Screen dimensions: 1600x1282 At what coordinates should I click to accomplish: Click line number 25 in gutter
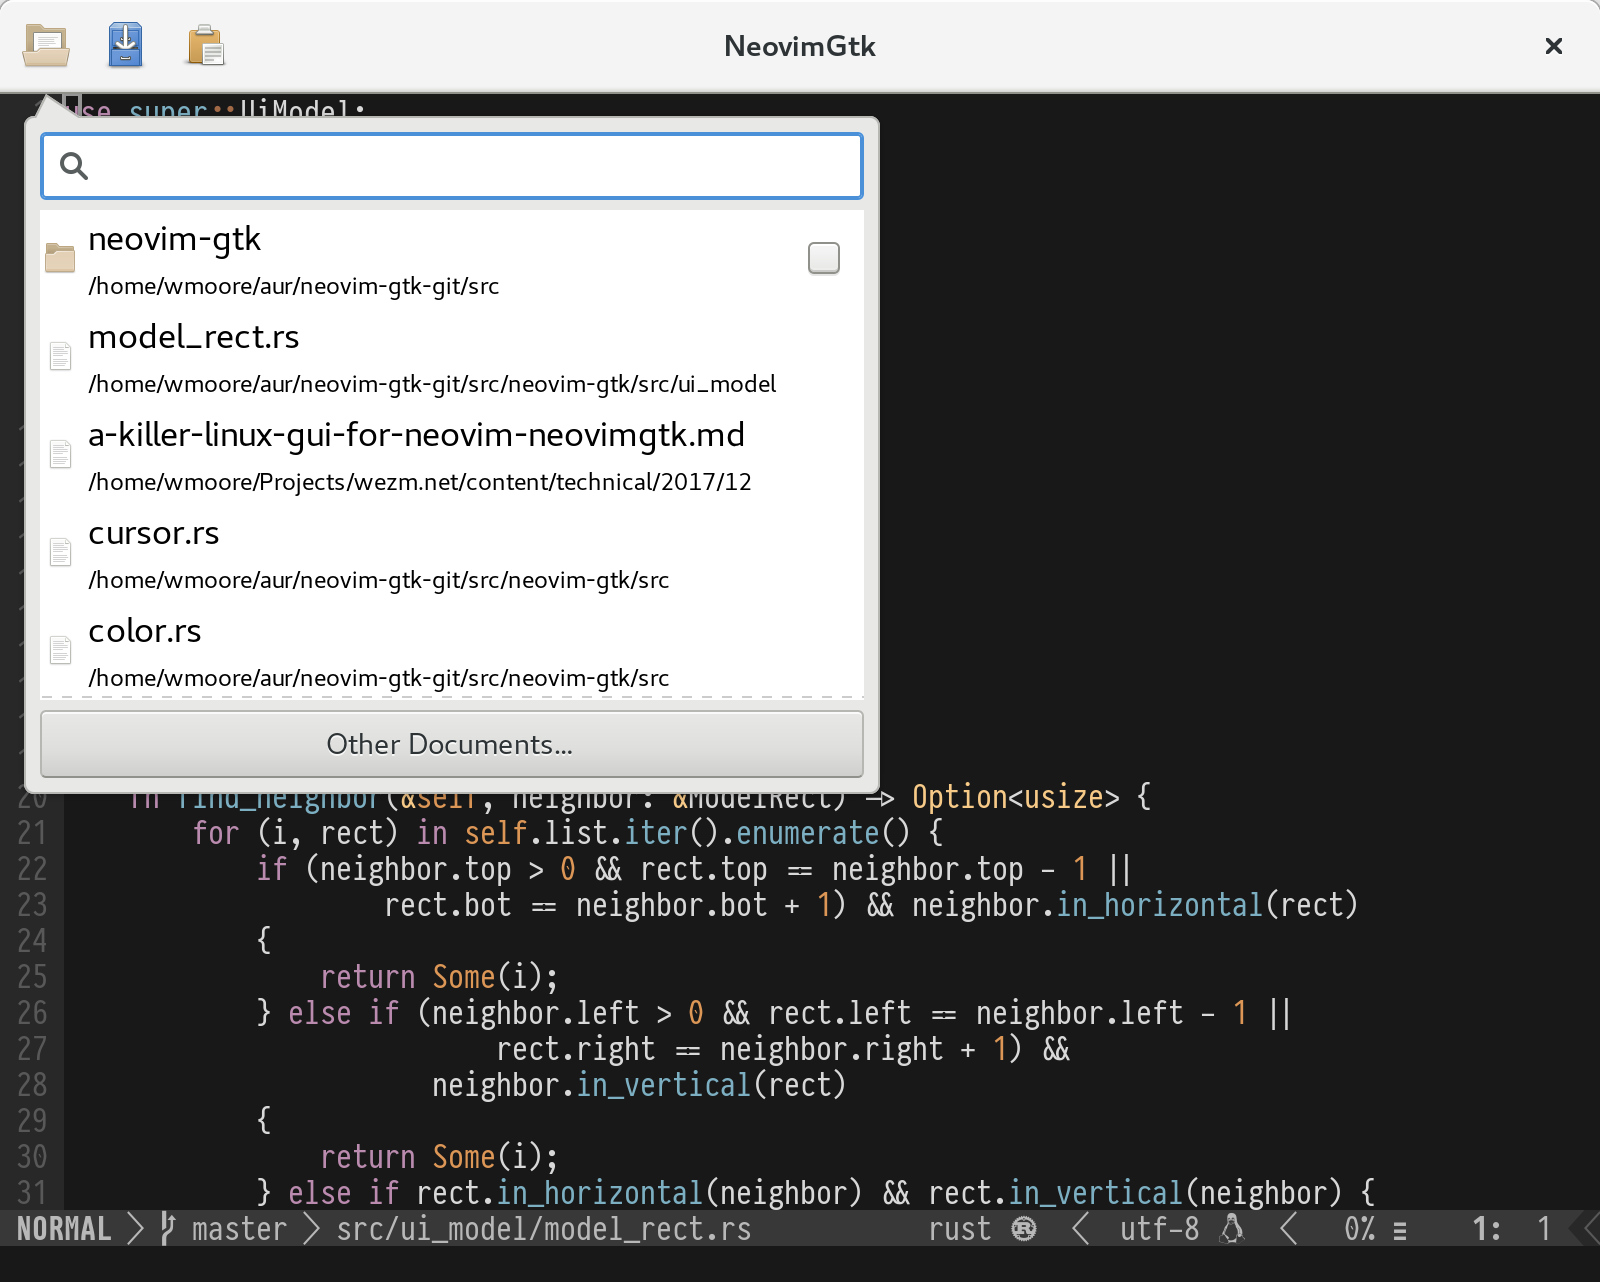tap(32, 976)
